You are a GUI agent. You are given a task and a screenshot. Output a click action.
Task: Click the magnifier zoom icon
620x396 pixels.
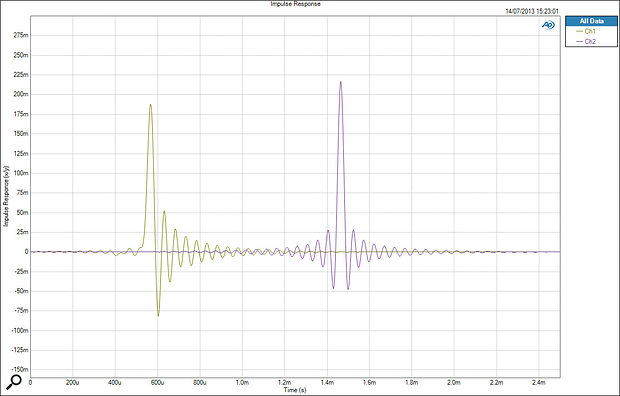click(14, 381)
